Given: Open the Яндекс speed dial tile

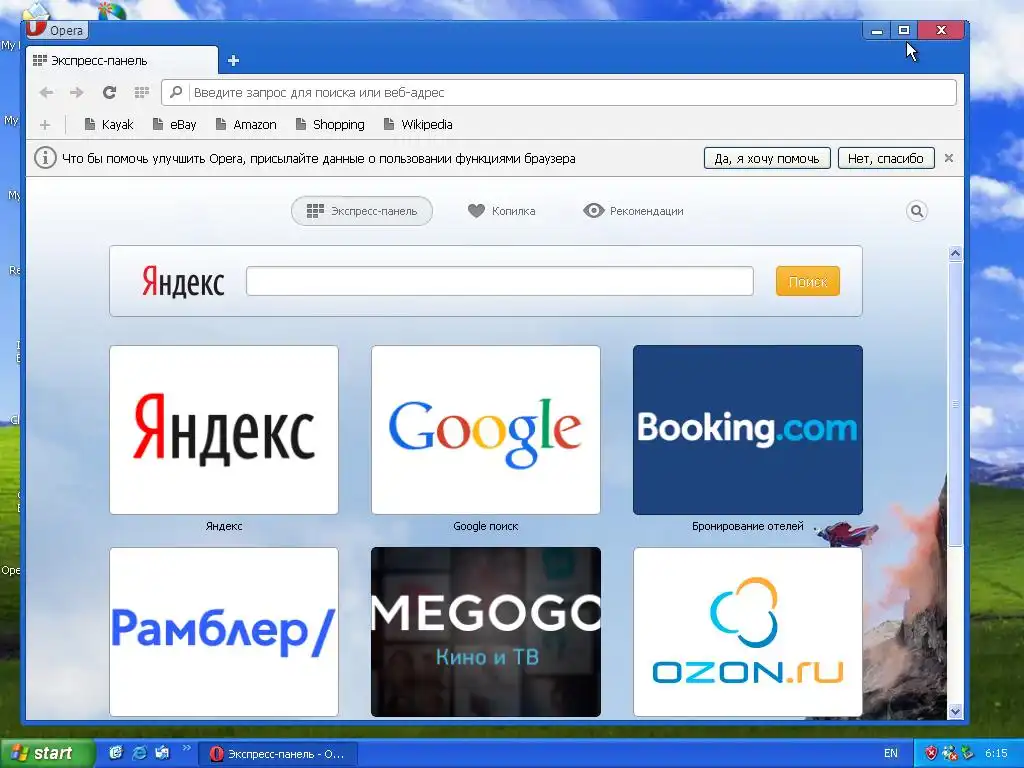Looking at the screenshot, I should tap(224, 430).
